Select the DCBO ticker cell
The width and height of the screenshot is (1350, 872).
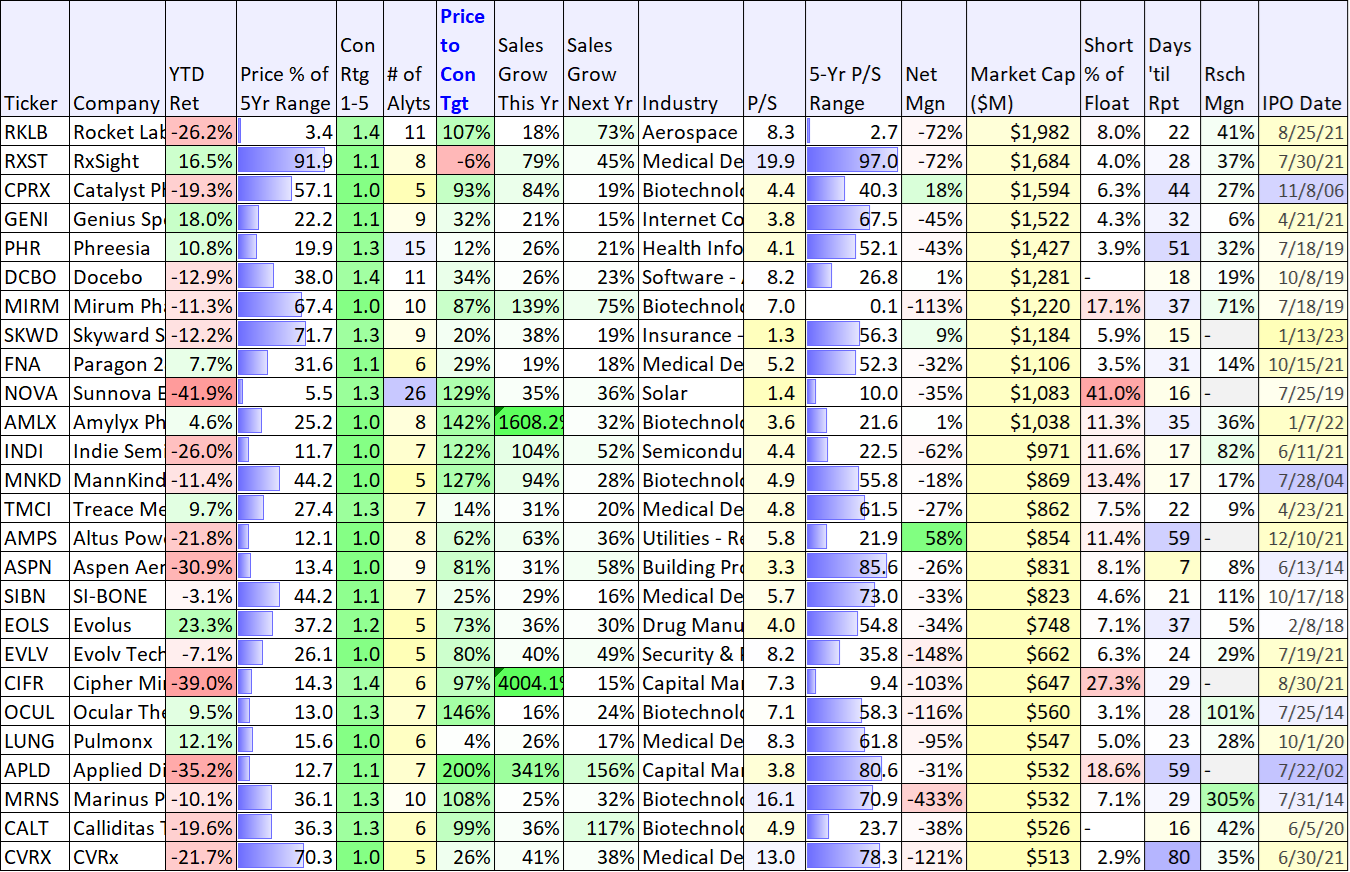[x=35, y=277]
